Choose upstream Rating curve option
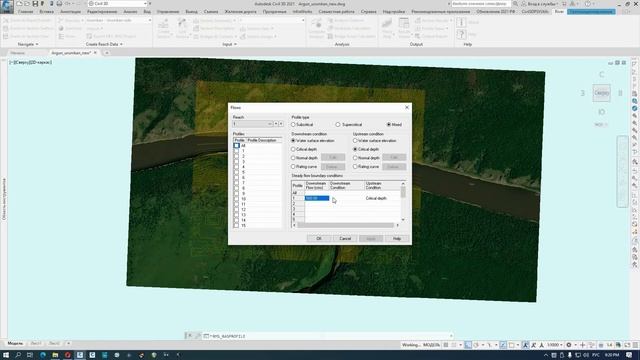640x360 pixels. 355,167
